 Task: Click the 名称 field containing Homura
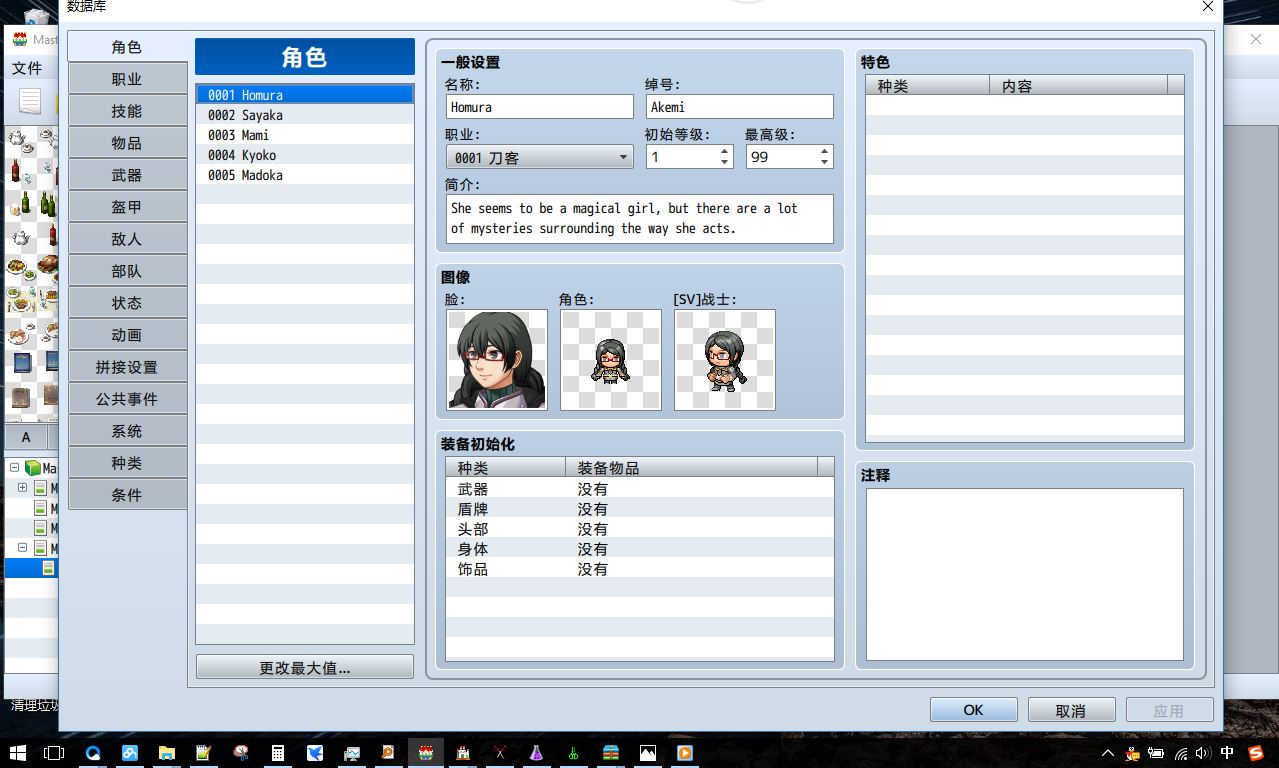click(x=540, y=107)
